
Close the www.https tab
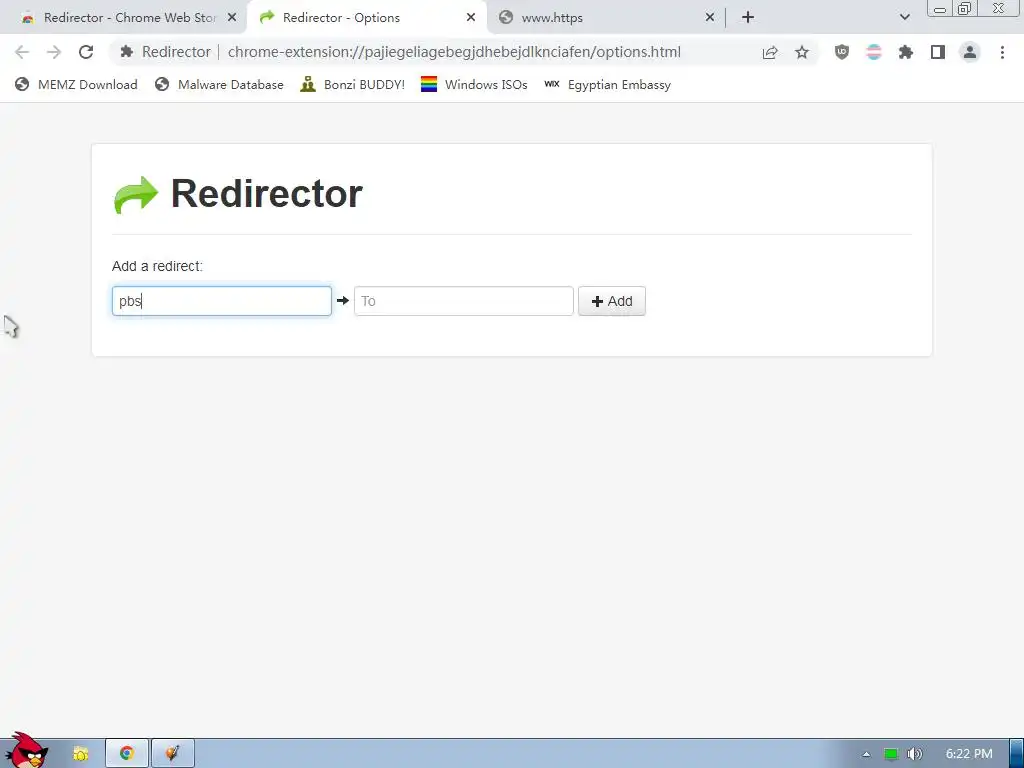710,18
